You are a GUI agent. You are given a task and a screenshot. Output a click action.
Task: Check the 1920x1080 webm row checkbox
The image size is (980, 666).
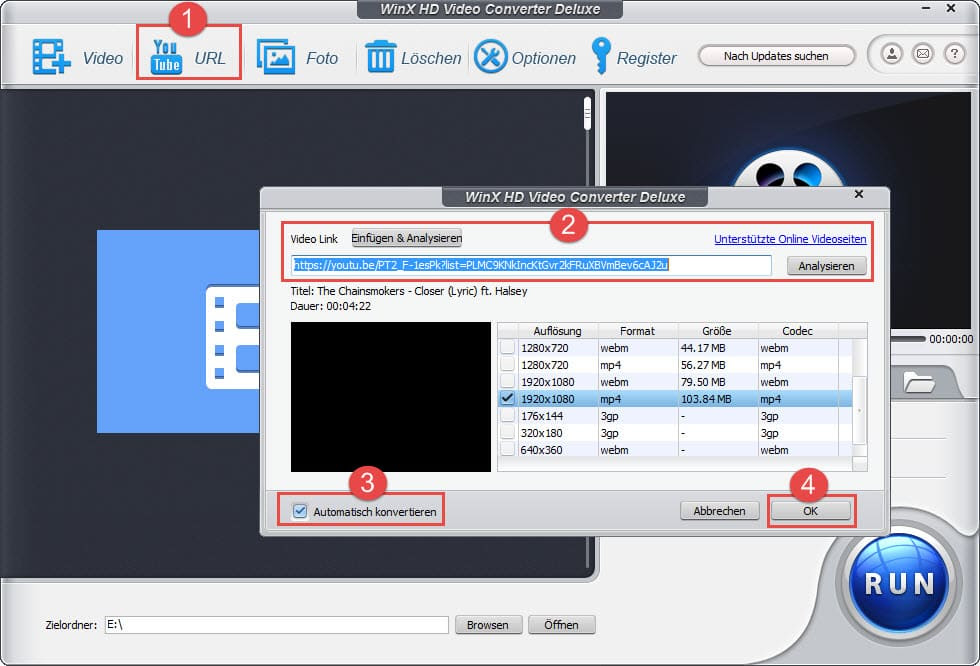coord(508,381)
